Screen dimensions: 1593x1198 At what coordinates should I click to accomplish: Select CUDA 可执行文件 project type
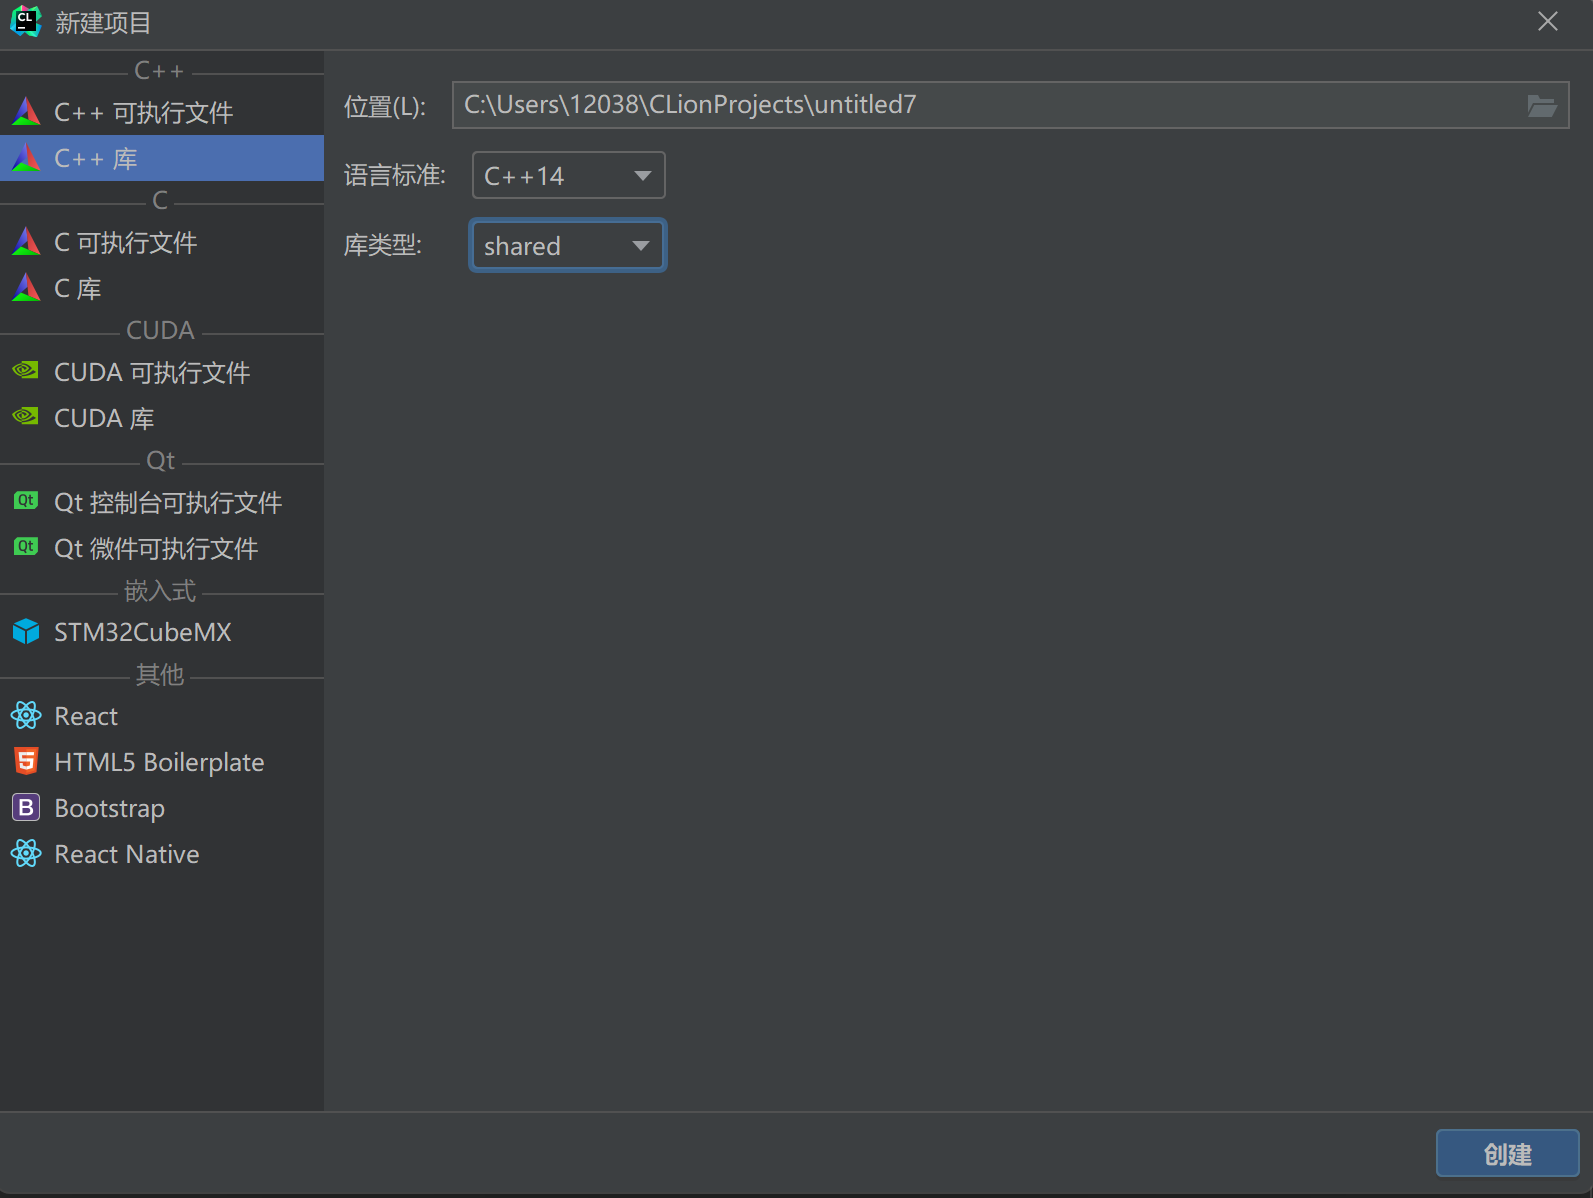[162, 372]
